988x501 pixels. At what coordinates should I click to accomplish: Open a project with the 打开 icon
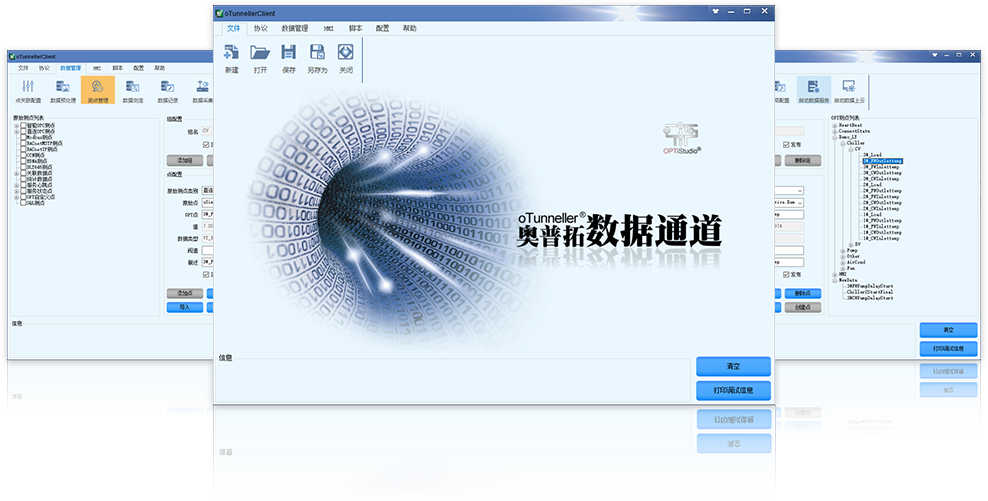click(260, 52)
